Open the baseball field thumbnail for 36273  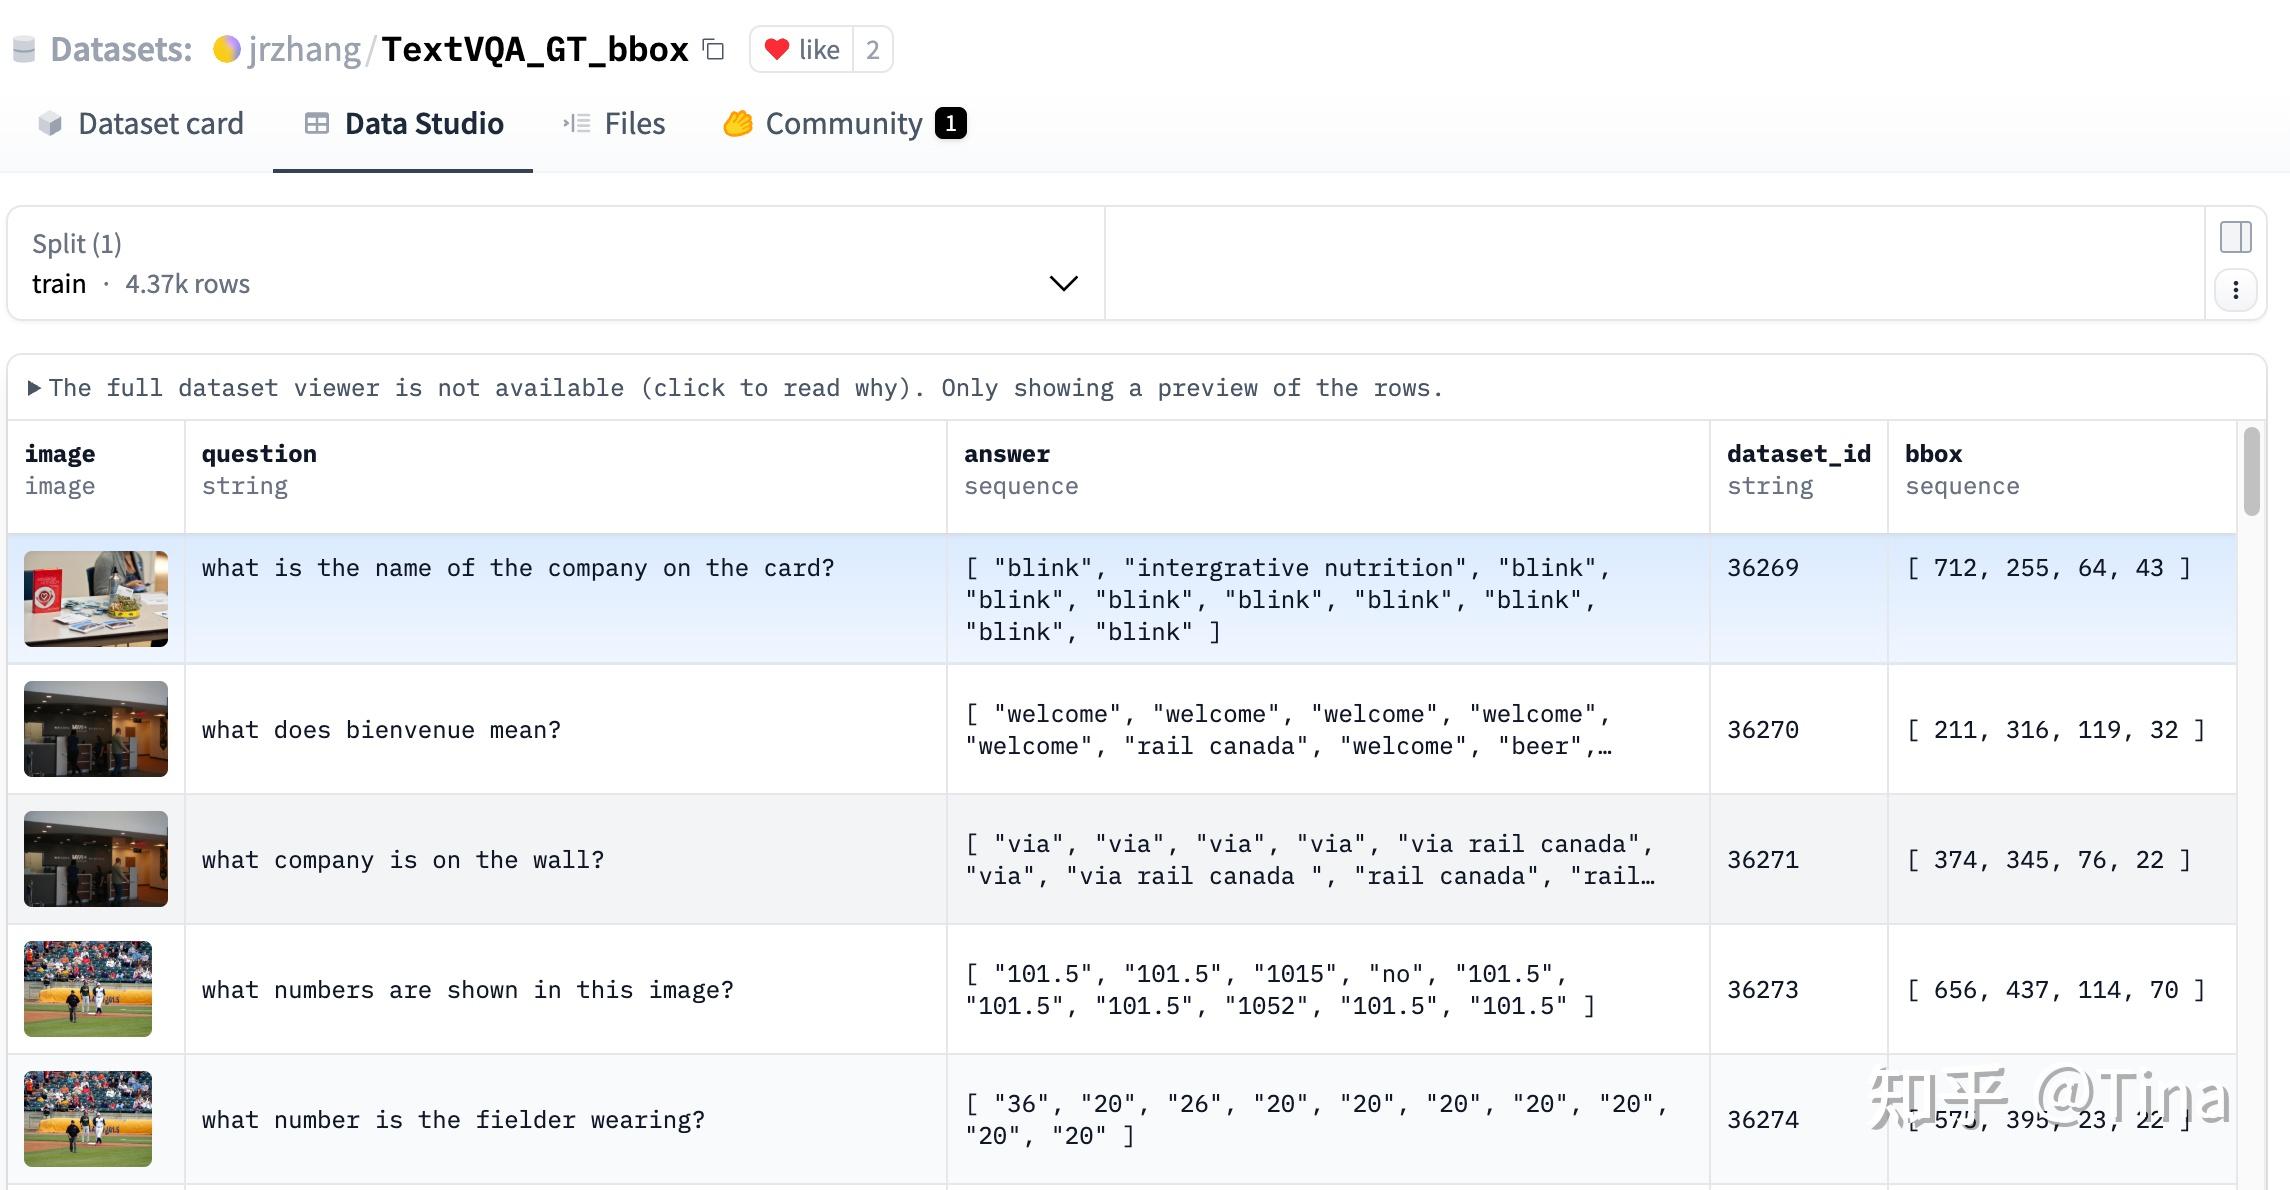[88, 988]
